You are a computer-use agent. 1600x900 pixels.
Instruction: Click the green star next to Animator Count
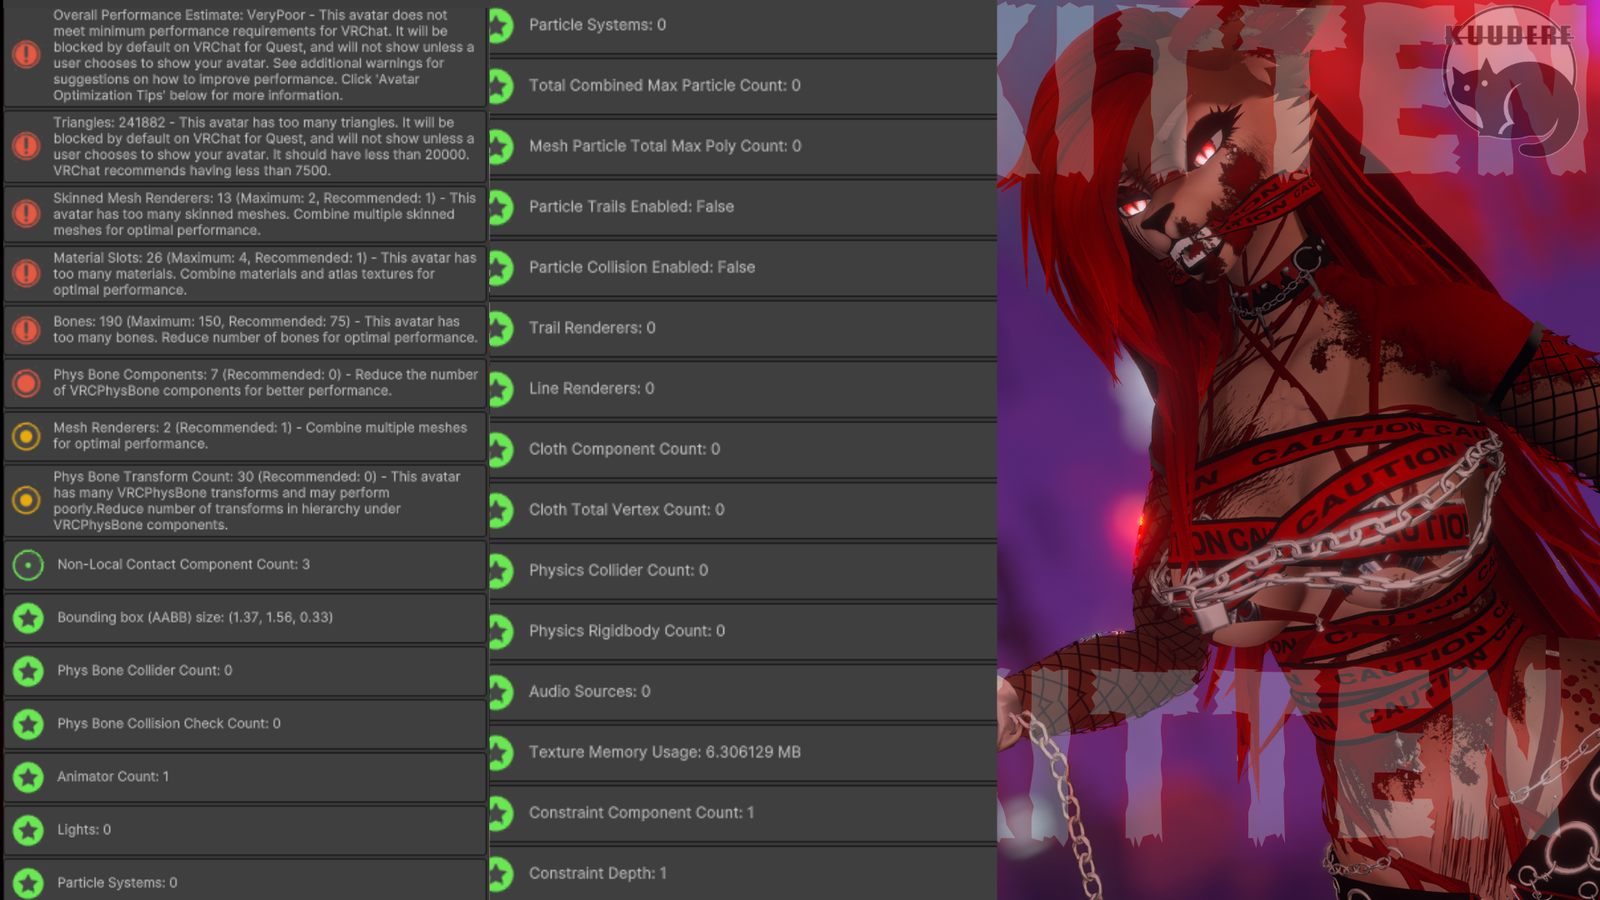click(28, 777)
